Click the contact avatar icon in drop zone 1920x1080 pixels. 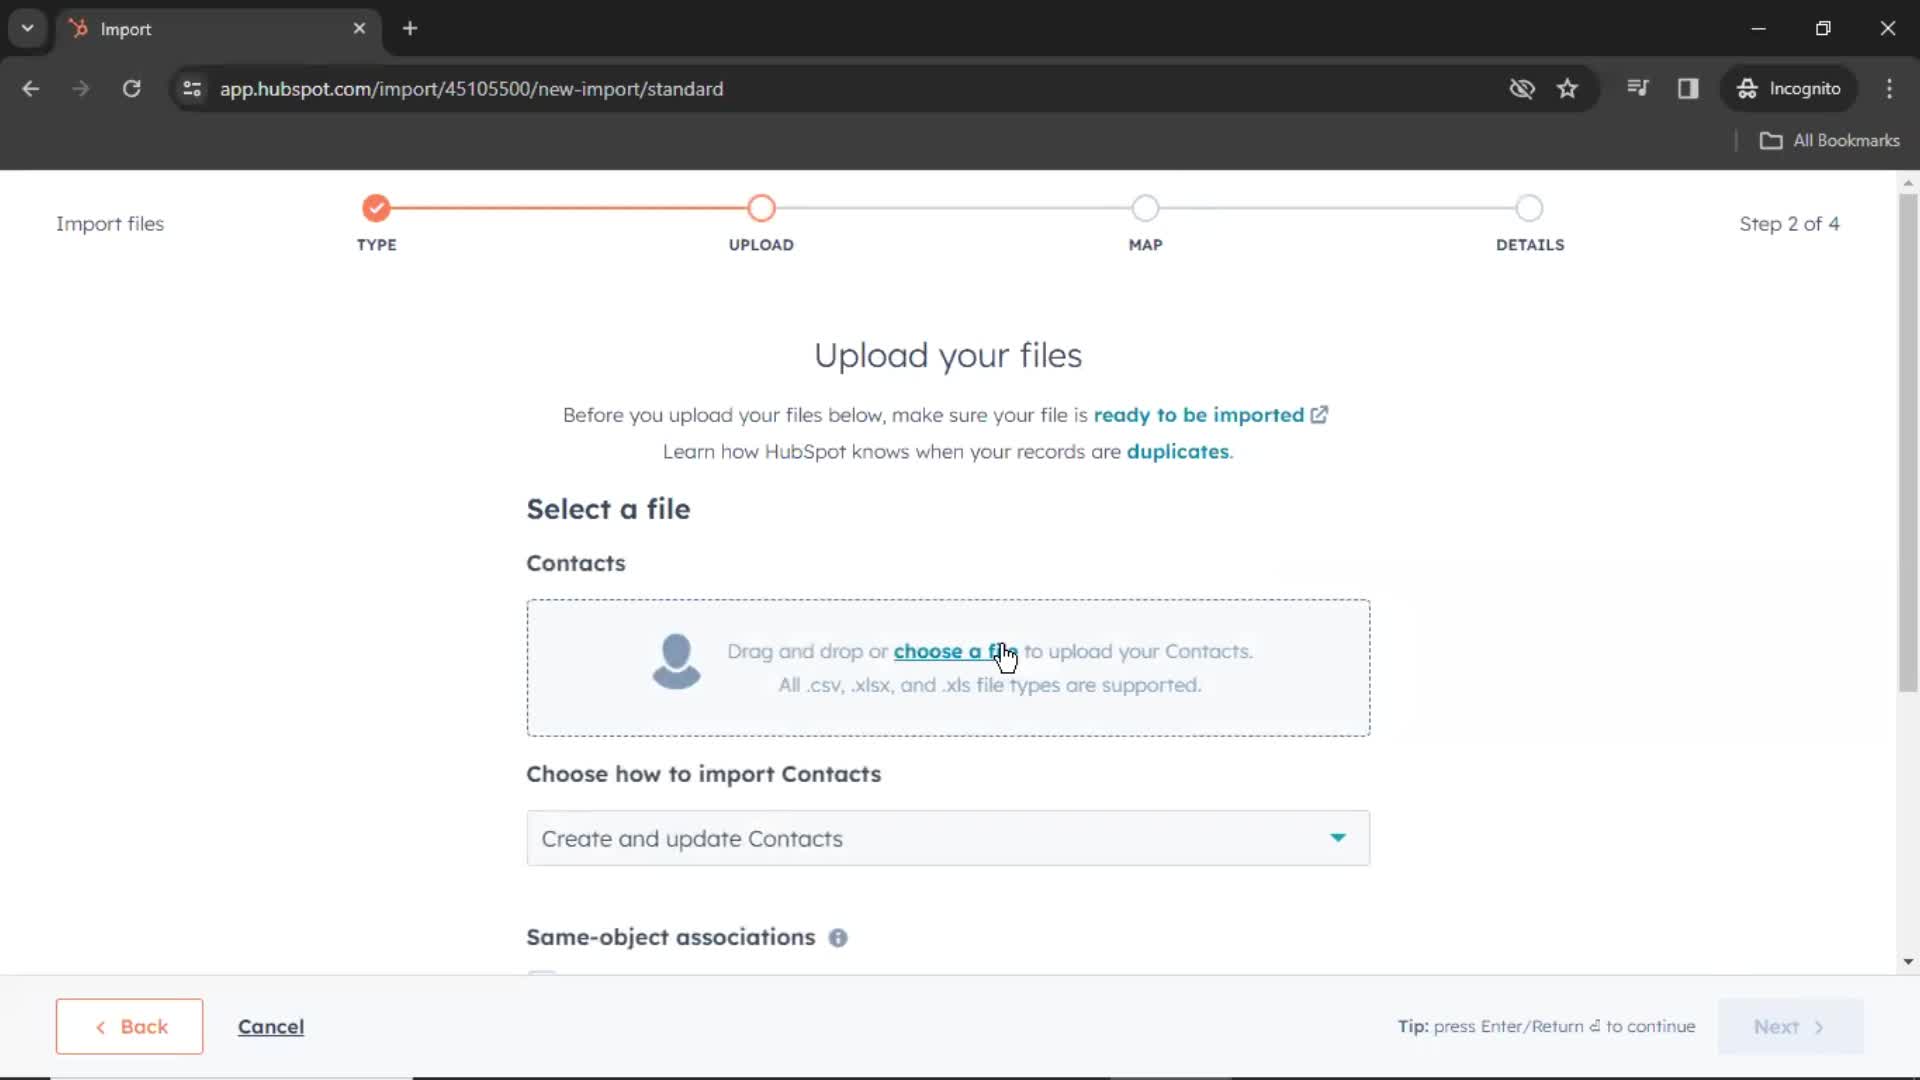pyautogui.click(x=676, y=661)
